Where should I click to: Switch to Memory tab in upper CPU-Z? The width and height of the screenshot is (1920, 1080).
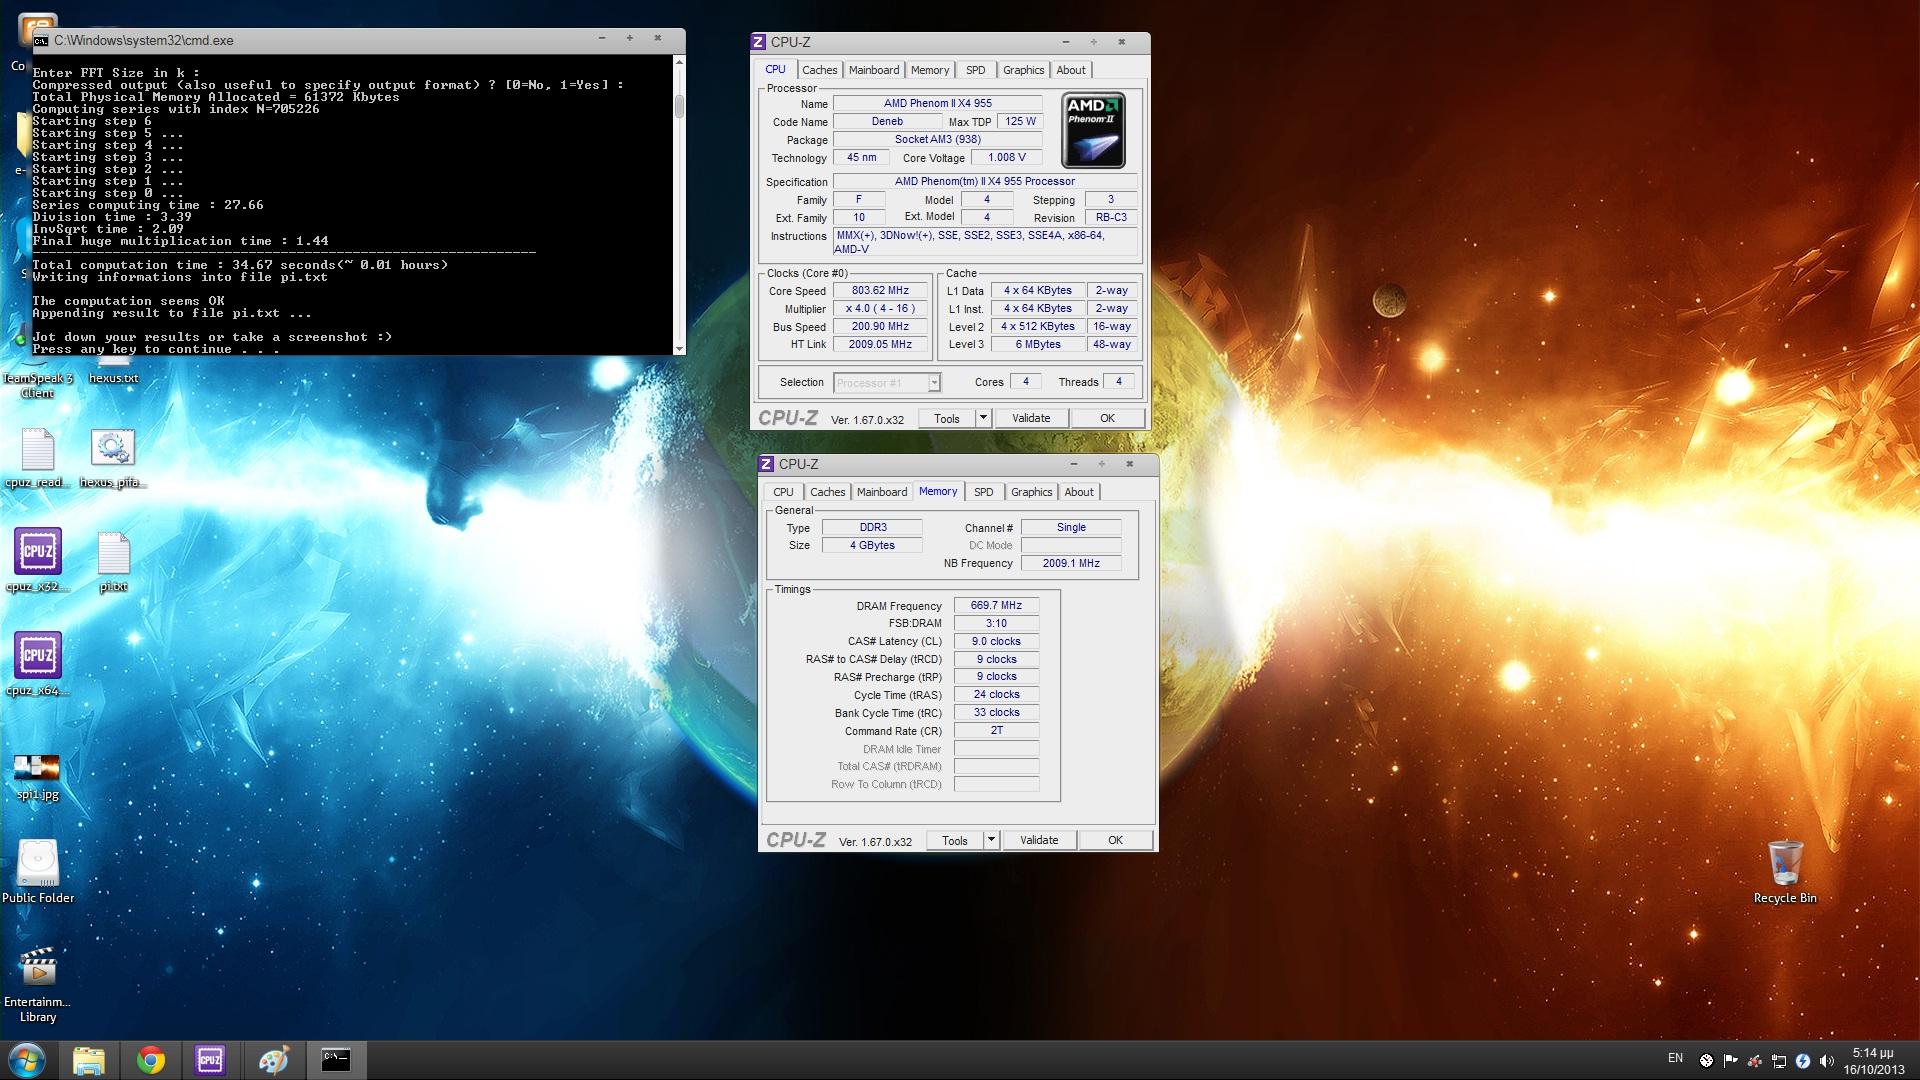pos(929,70)
